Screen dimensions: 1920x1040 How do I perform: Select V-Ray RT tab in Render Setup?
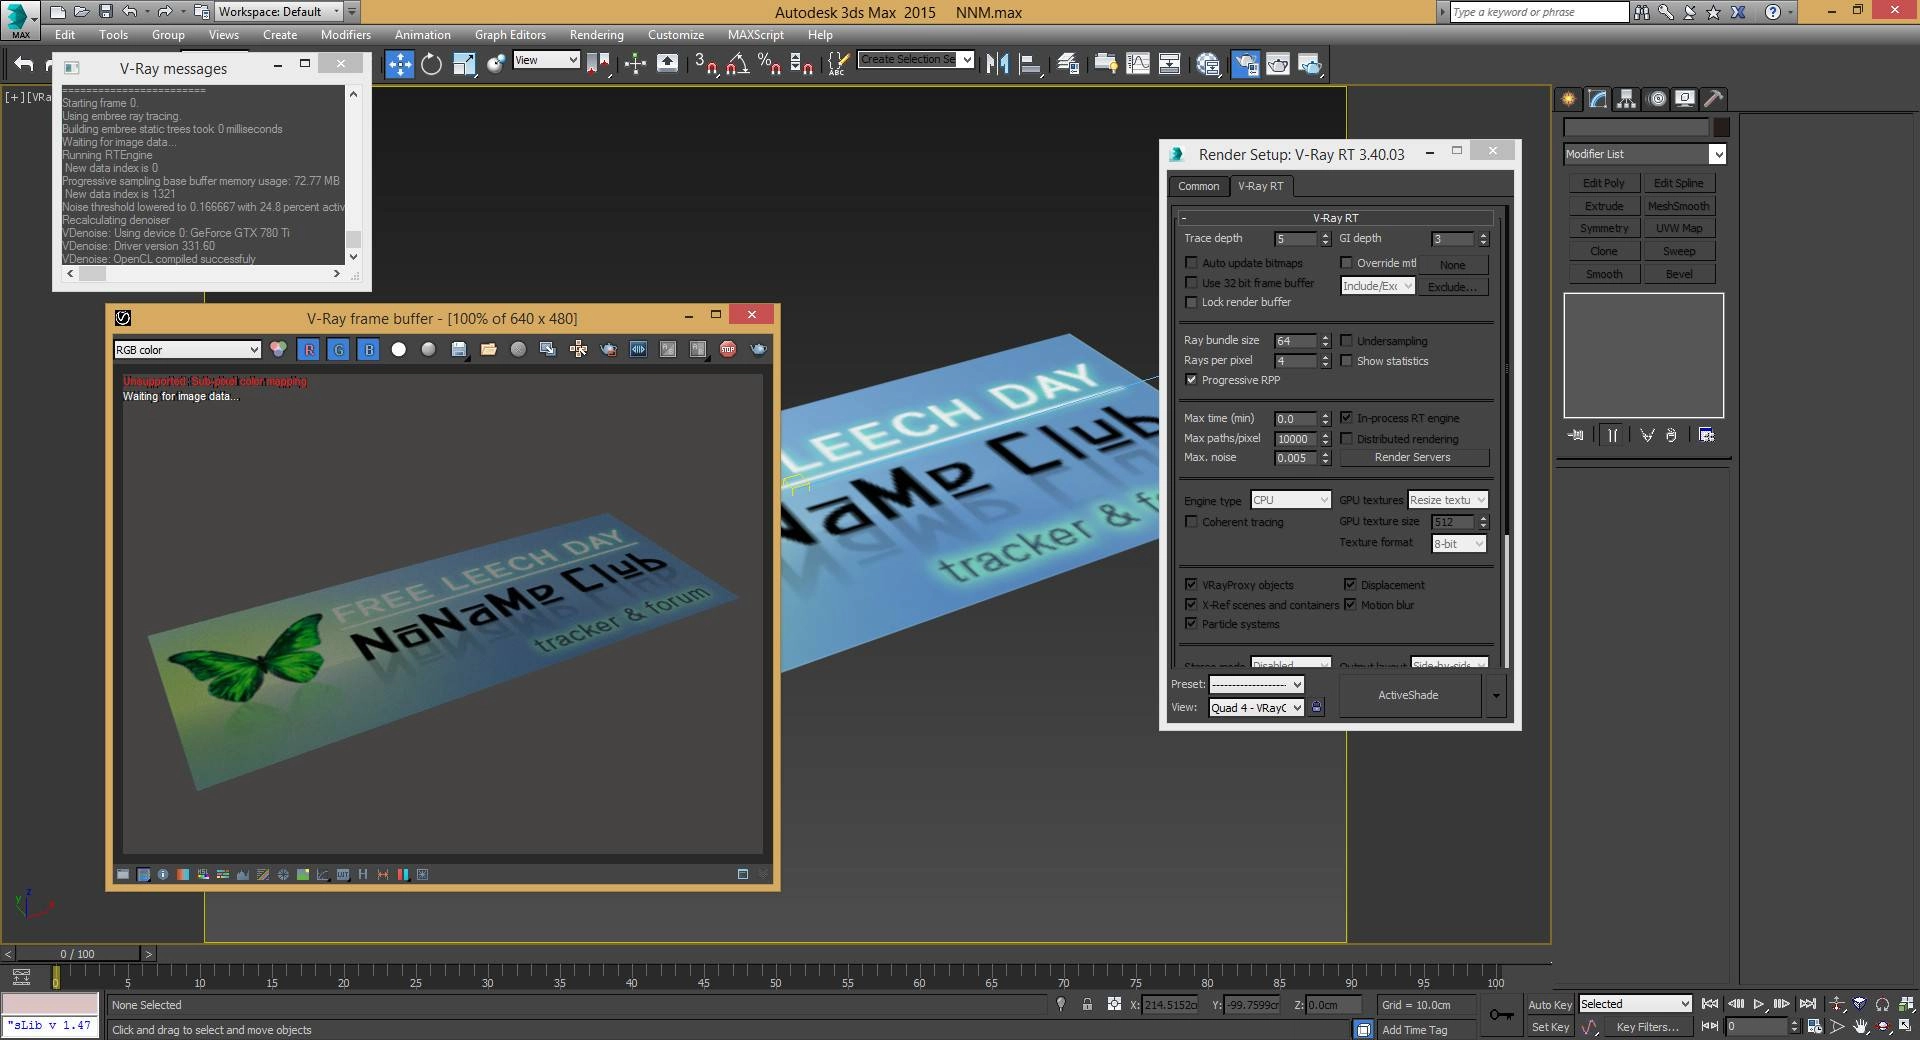coord(1260,186)
